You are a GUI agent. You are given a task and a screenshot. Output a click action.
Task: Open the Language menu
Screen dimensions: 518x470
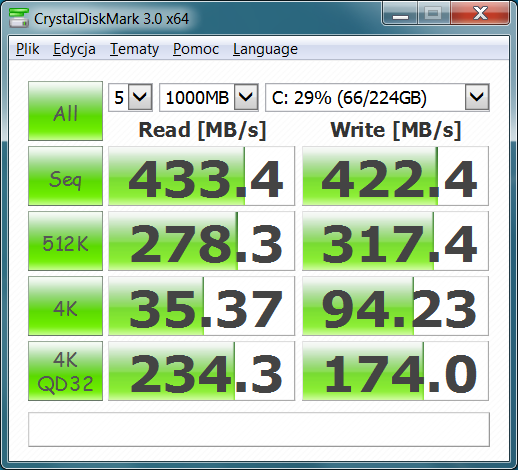click(x=265, y=49)
